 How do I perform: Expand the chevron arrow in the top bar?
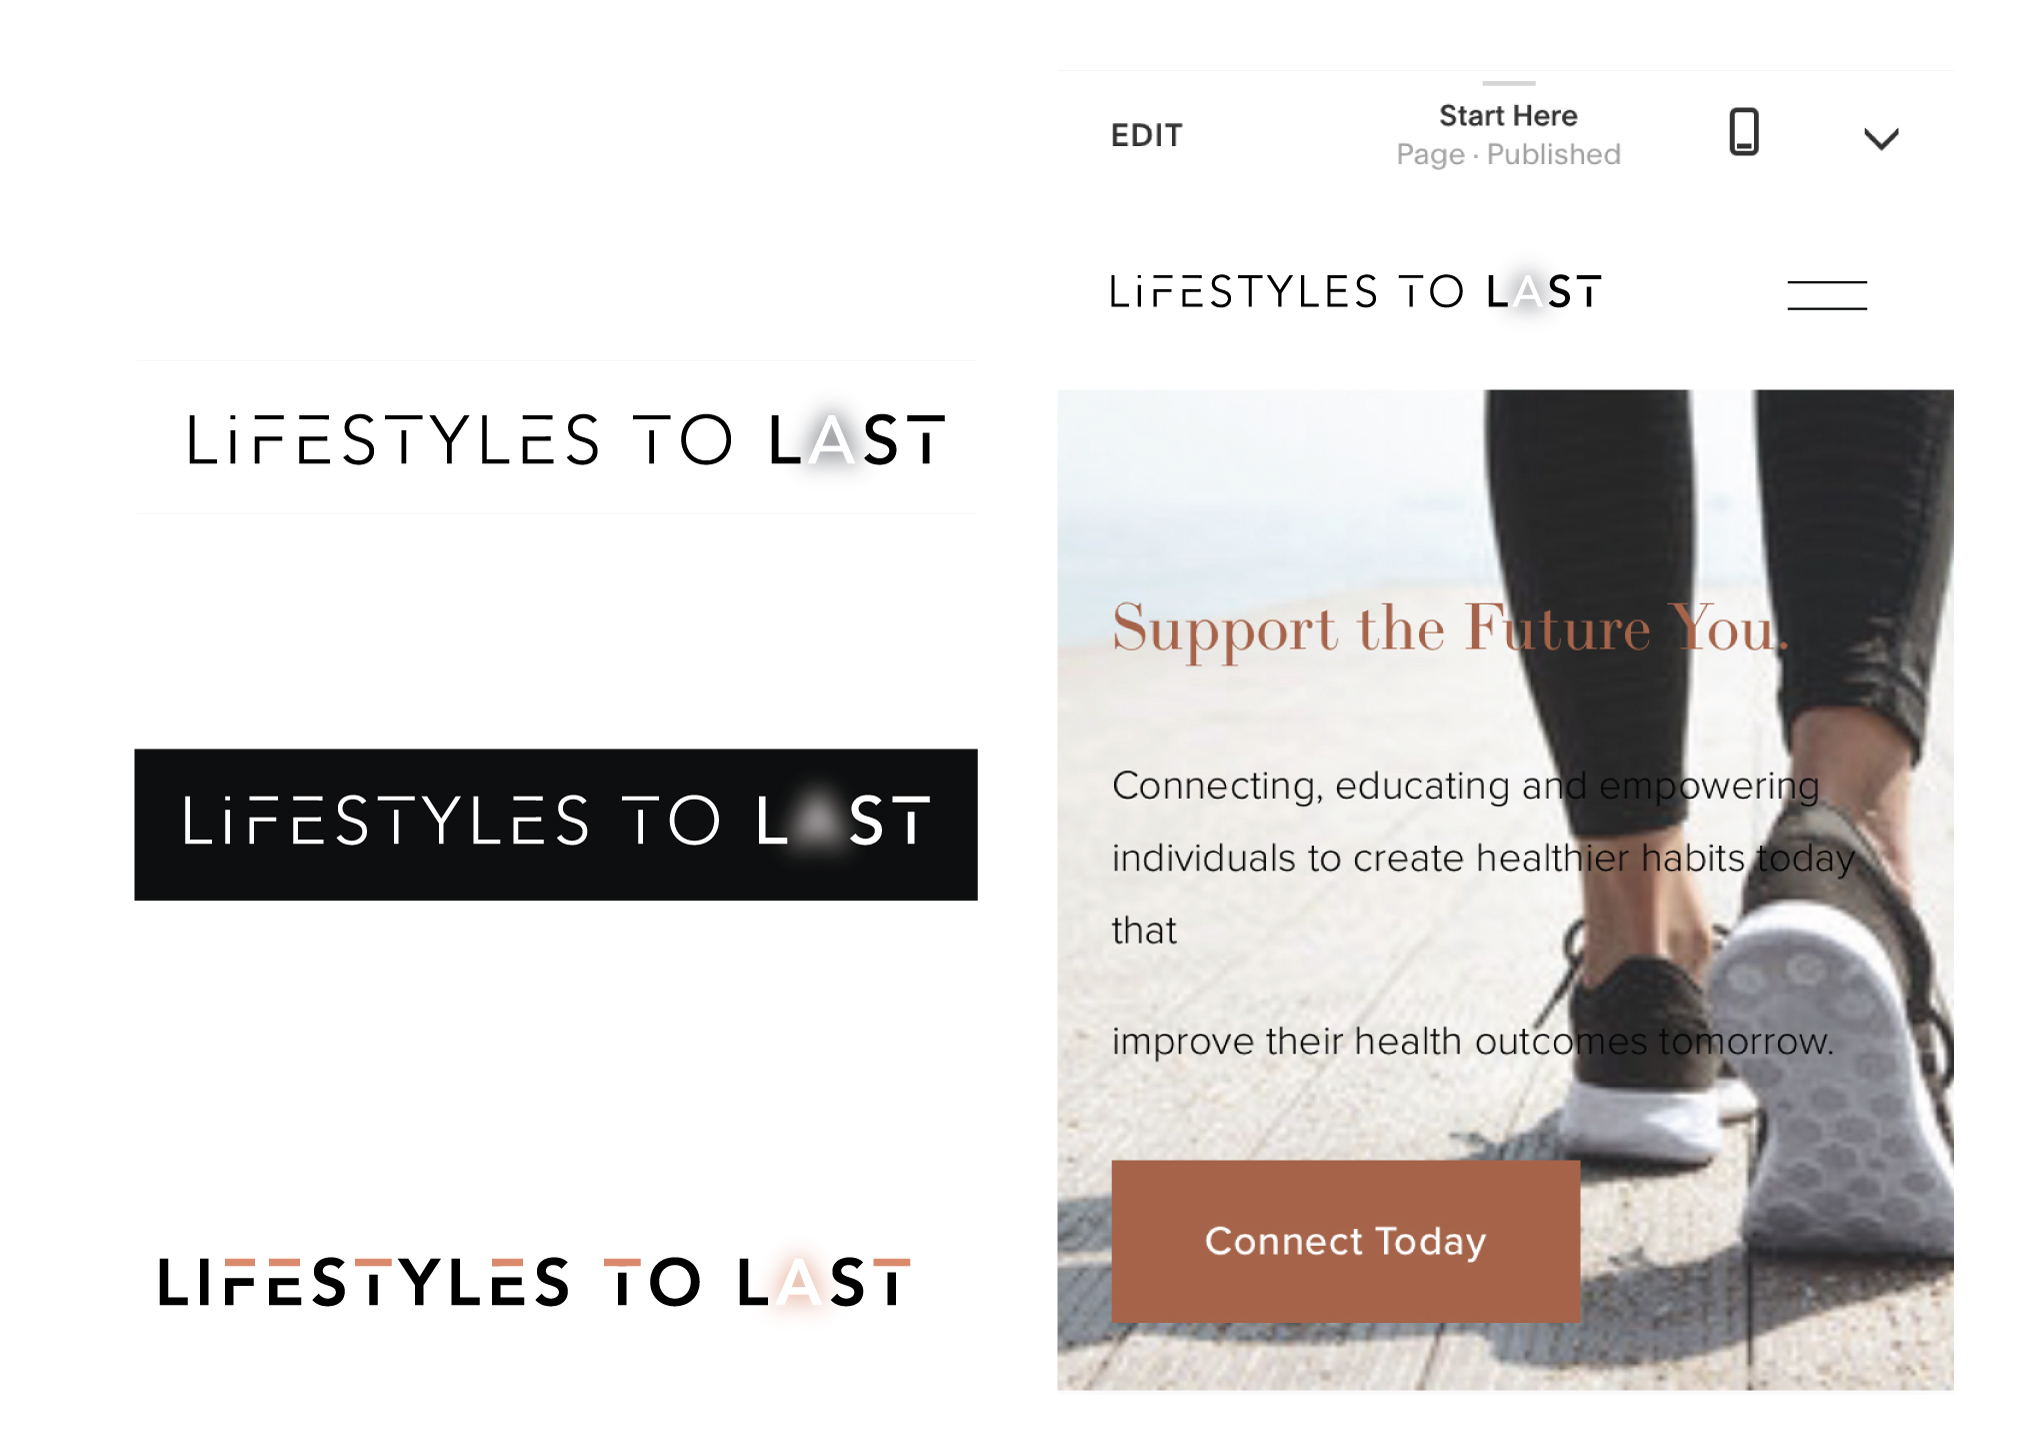1880,138
